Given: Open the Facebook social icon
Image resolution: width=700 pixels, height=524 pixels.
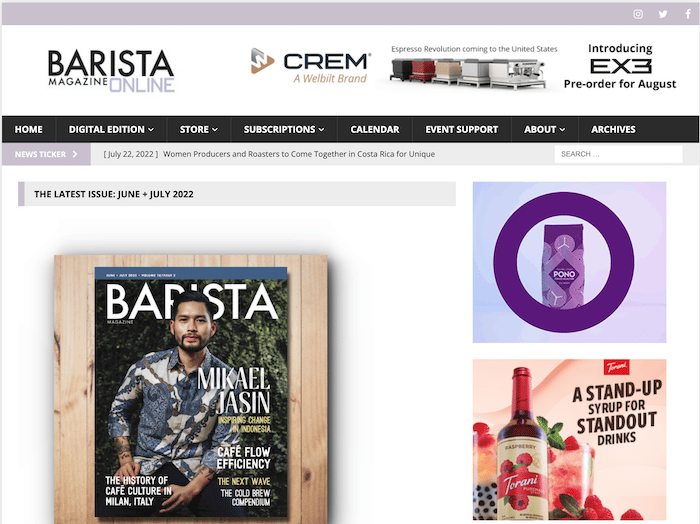Looking at the screenshot, I should point(688,14).
